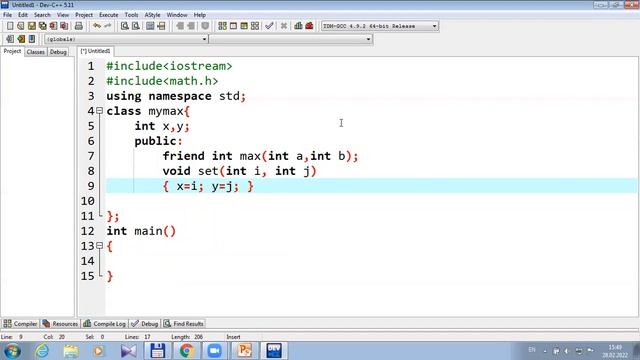Viewport: 640px width, 360px height.
Task: Open the View menu
Action: click(63, 15)
